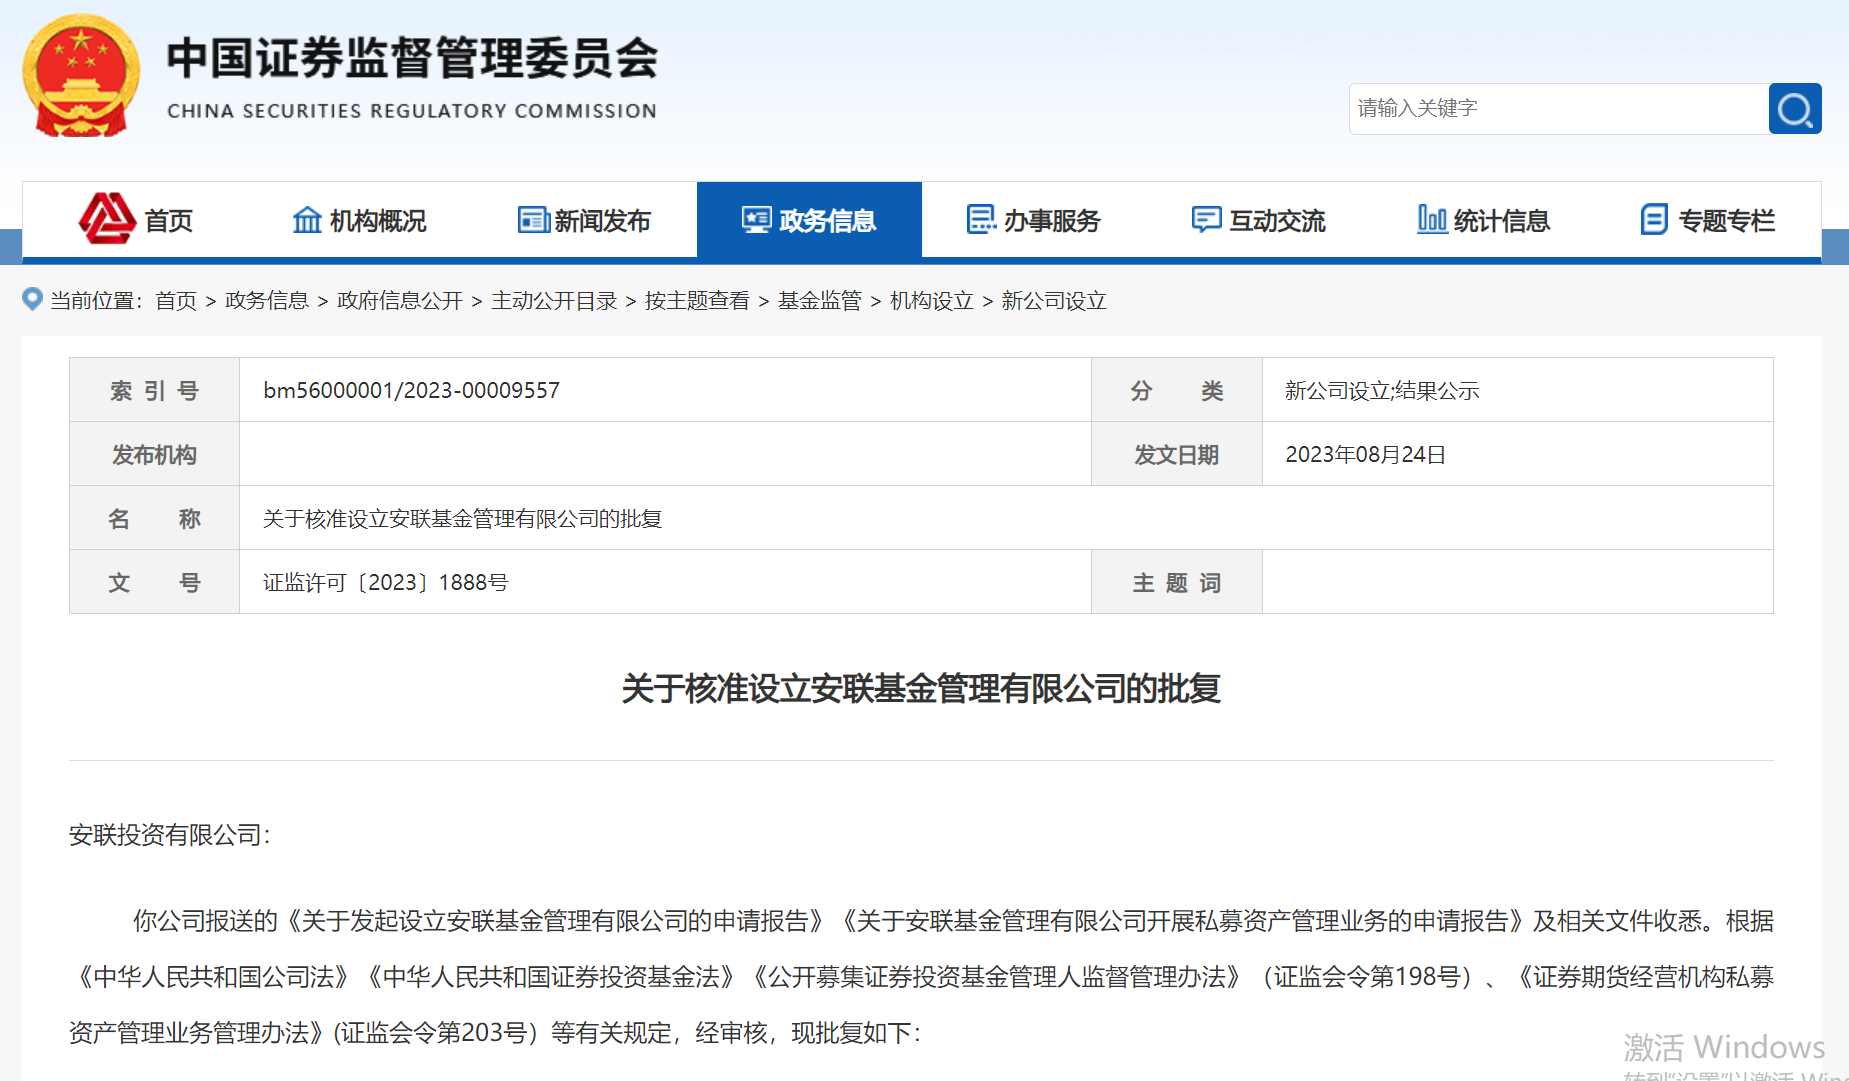1849x1081 pixels.
Task: Go to 专题专栏 in the navigation bar
Action: click(x=1726, y=220)
